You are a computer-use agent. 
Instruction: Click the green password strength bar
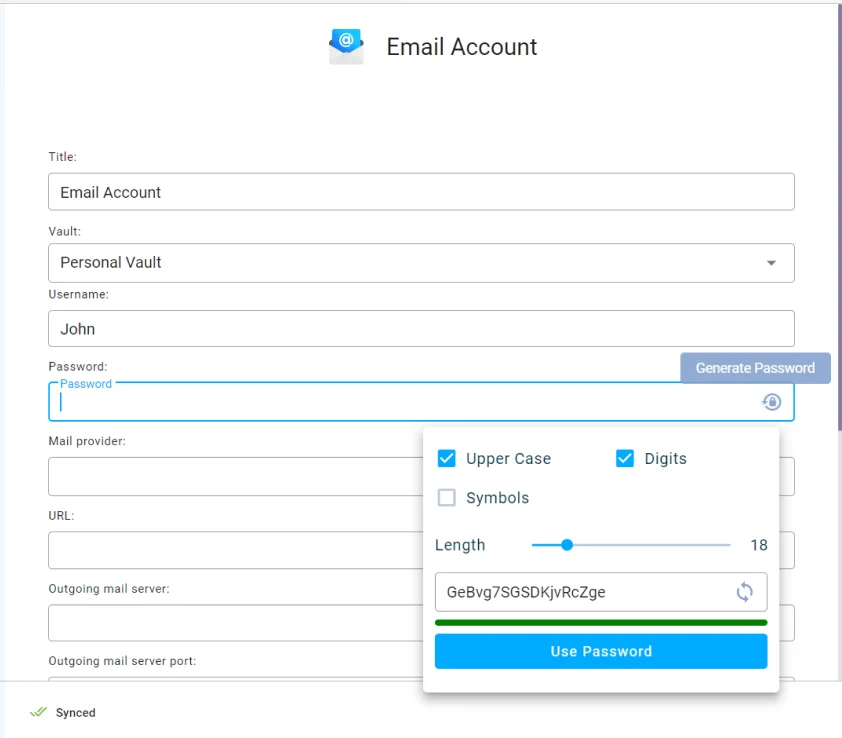tap(601, 622)
